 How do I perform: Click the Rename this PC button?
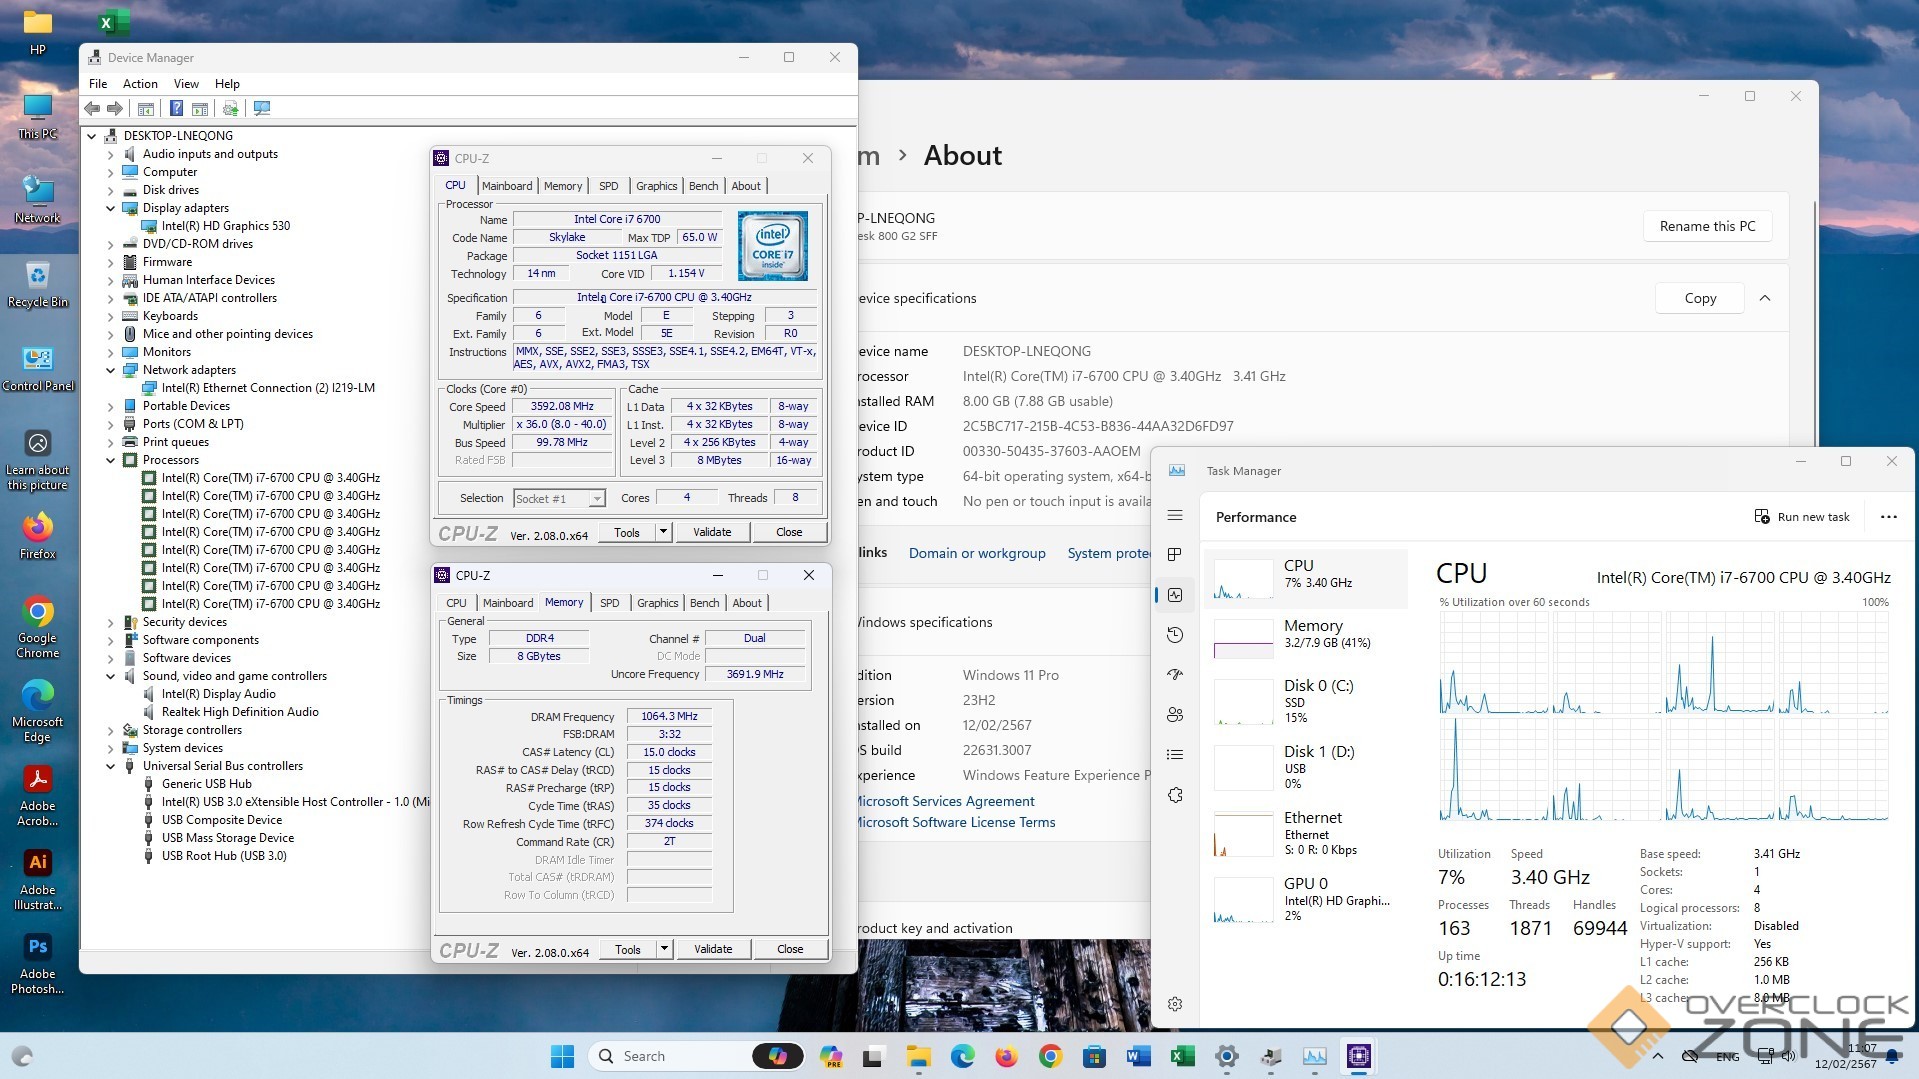[x=1707, y=226]
